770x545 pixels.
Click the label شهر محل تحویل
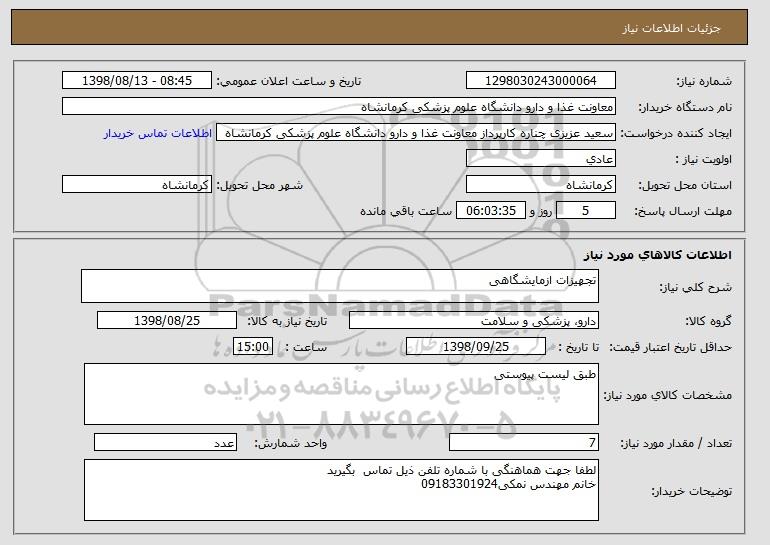point(260,186)
